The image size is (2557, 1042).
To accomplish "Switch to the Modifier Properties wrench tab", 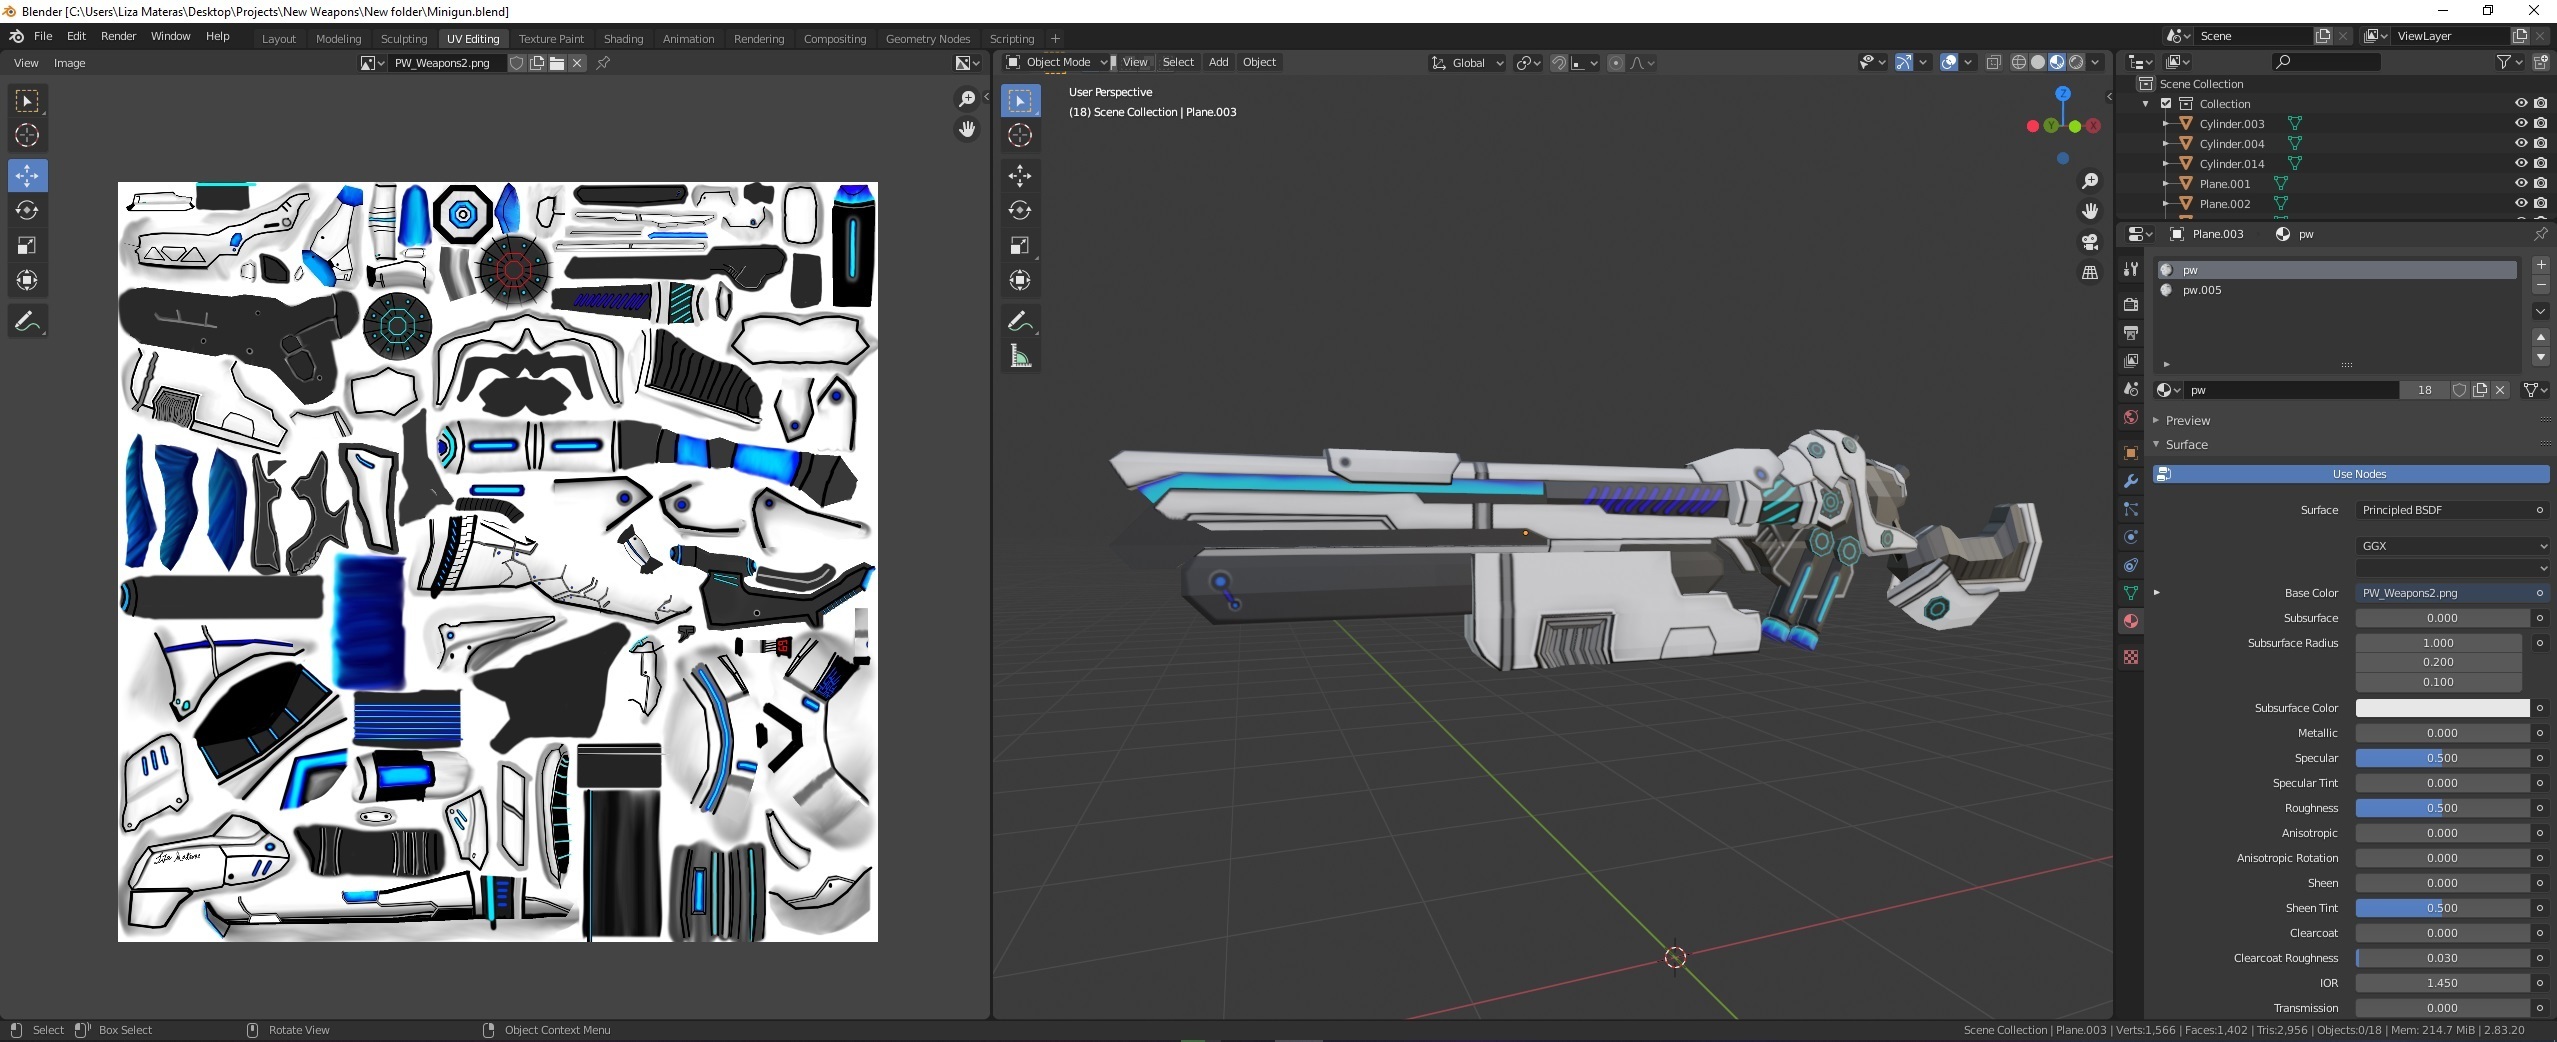I will coord(2131,482).
